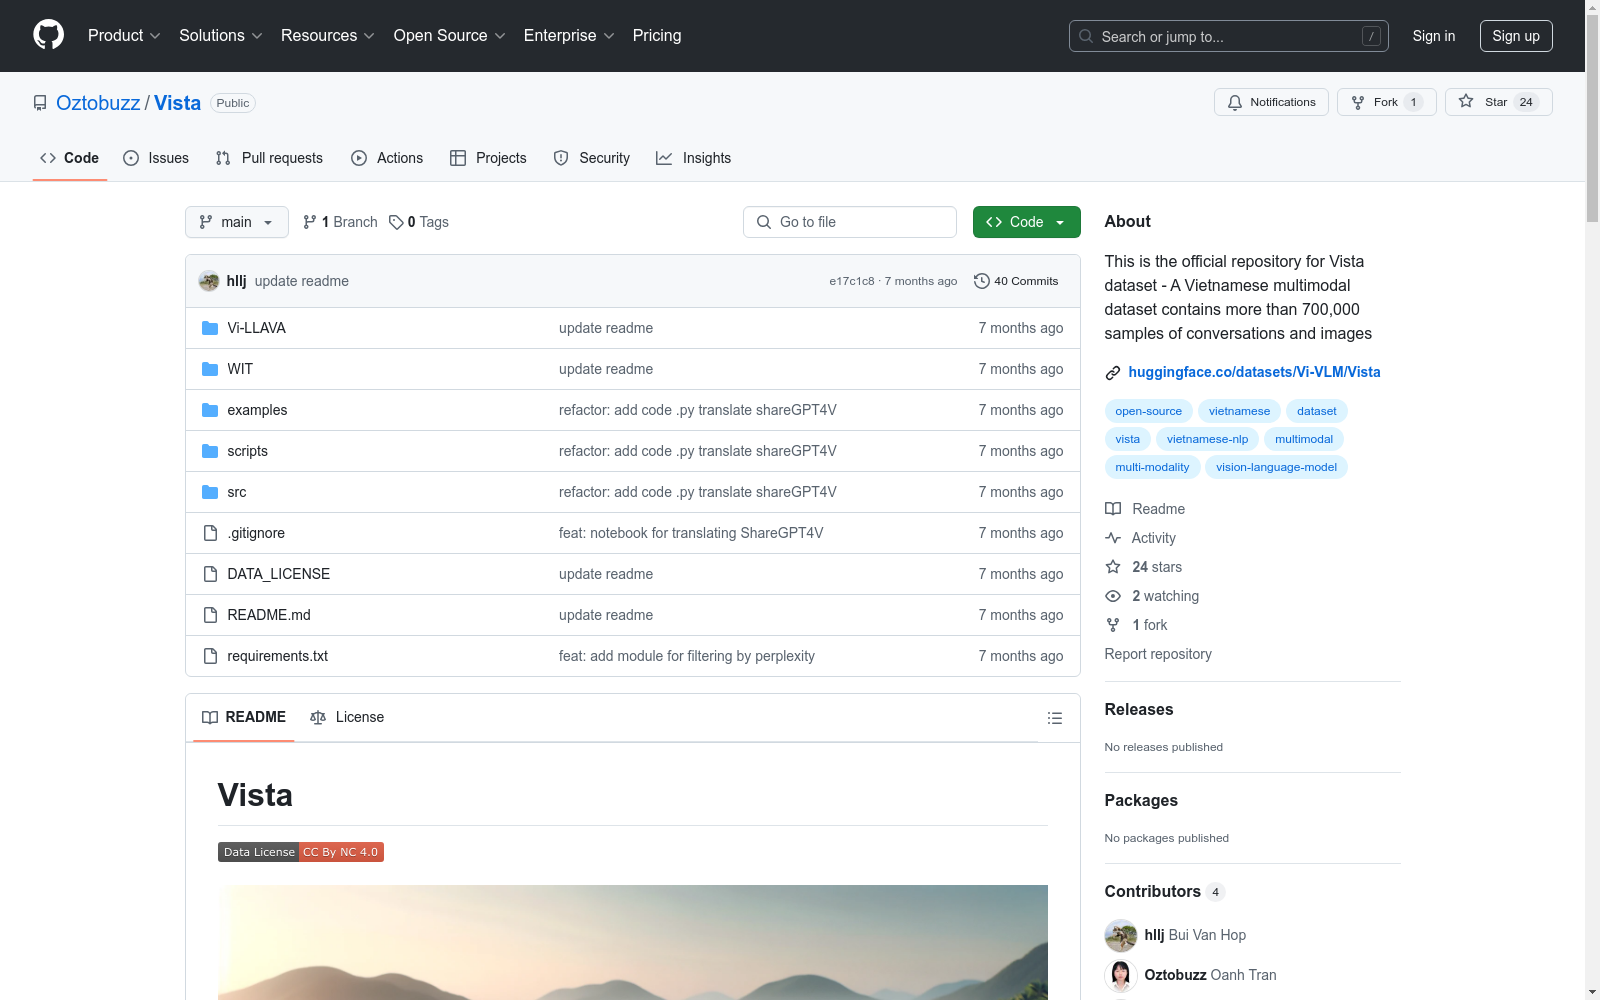
Task: Click the Report repository link
Action: (1158, 654)
